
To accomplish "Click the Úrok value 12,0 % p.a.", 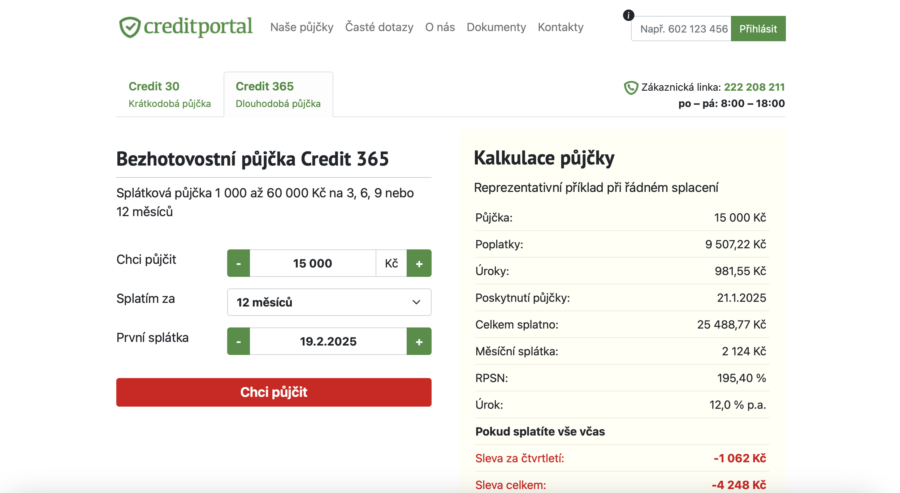I will pos(738,405).
